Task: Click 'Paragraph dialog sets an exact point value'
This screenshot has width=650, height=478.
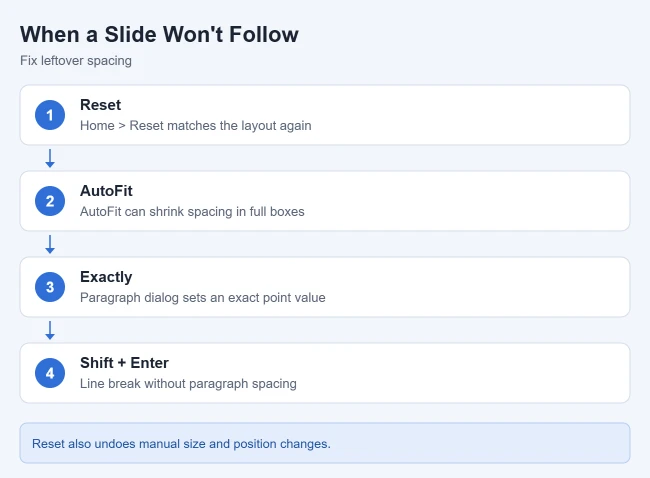Action: [x=203, y=298]
